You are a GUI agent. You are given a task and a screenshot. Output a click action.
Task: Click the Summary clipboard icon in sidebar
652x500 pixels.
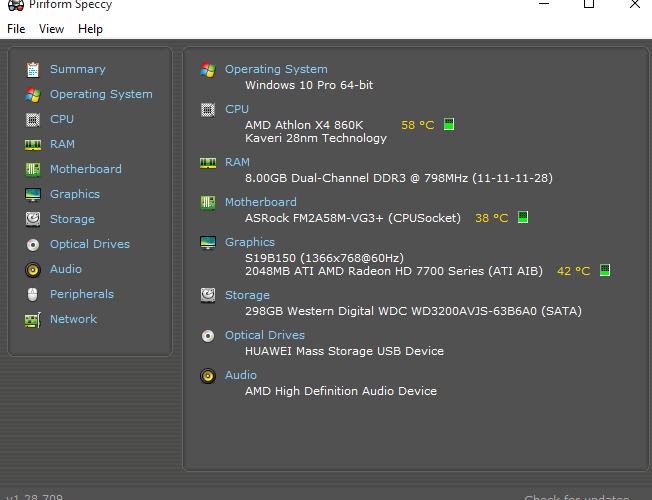point(33,69)
